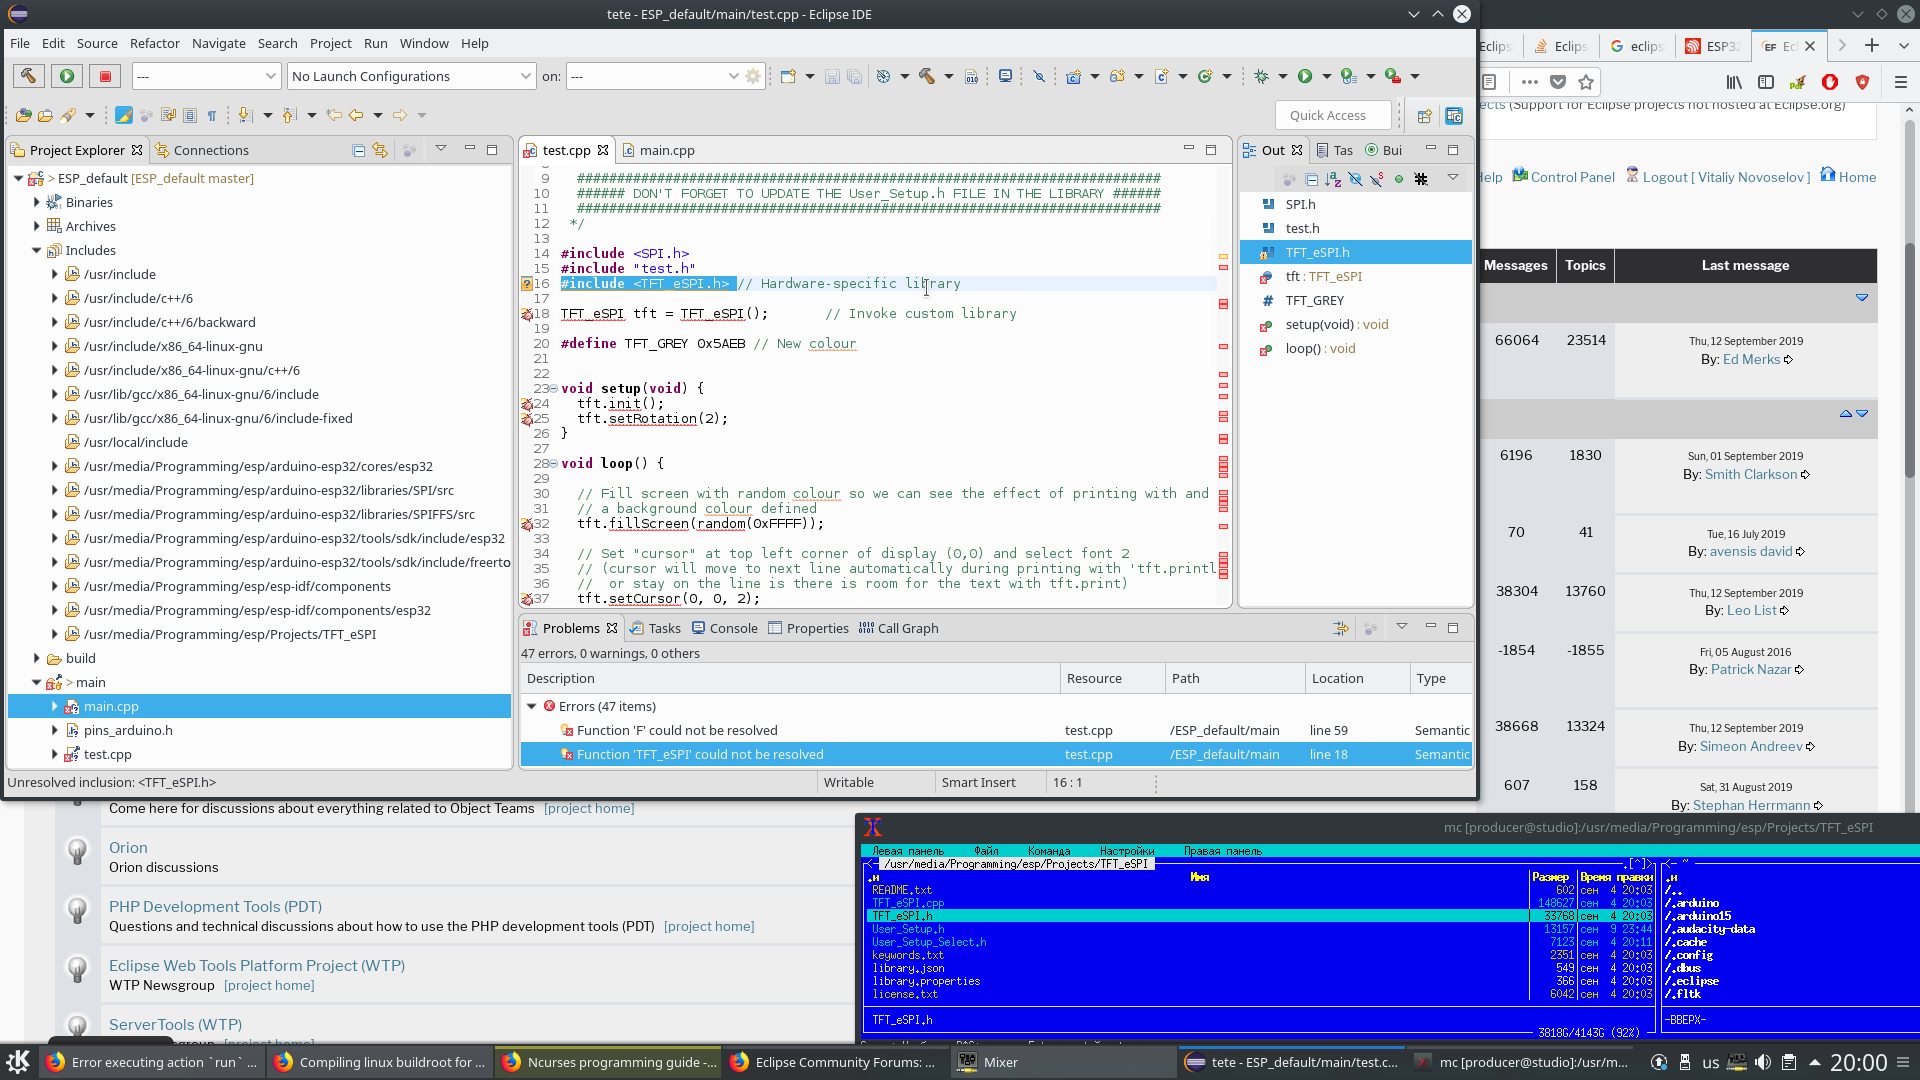Click the Quick Access search field
Image resolution: width=1920 pixels, height=1080 pixels.
1334,115
